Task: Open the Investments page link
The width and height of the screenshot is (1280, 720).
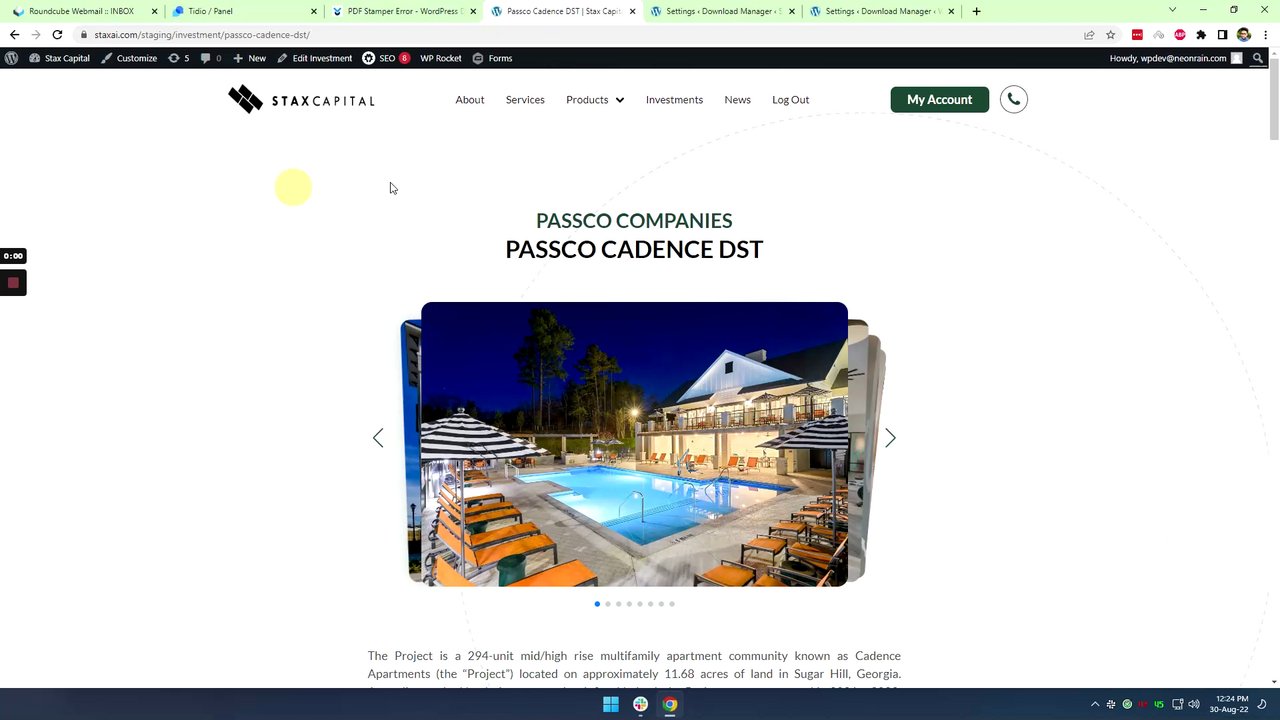Action: pos(674,100)
